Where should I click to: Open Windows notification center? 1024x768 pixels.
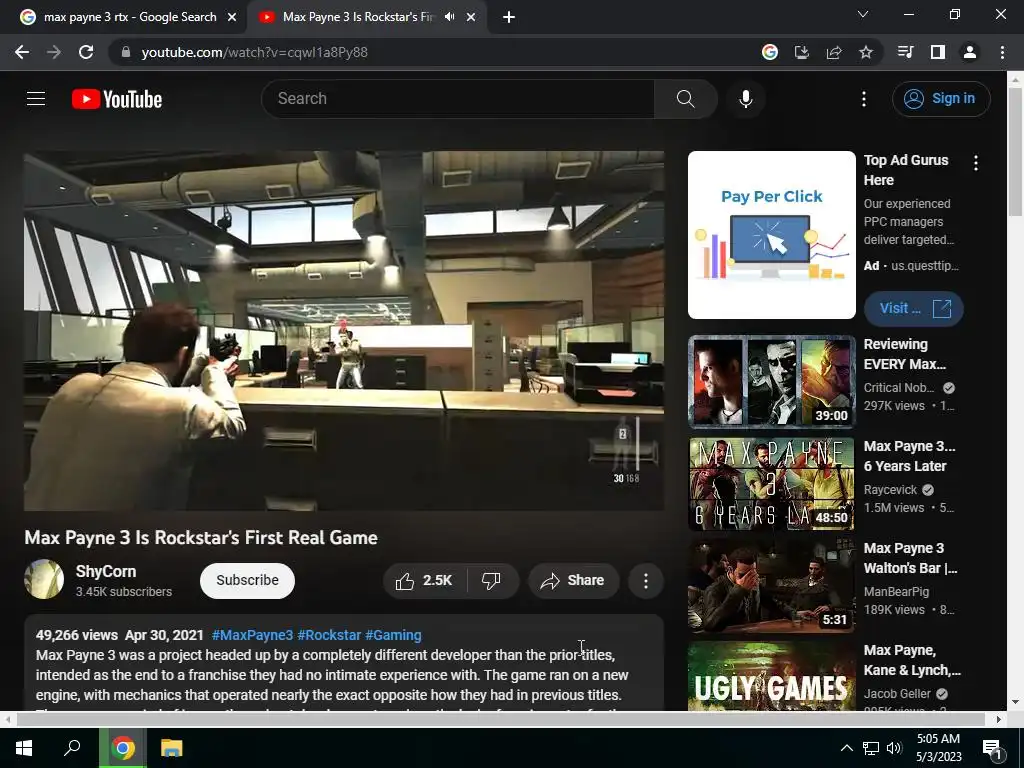[992, 748]
